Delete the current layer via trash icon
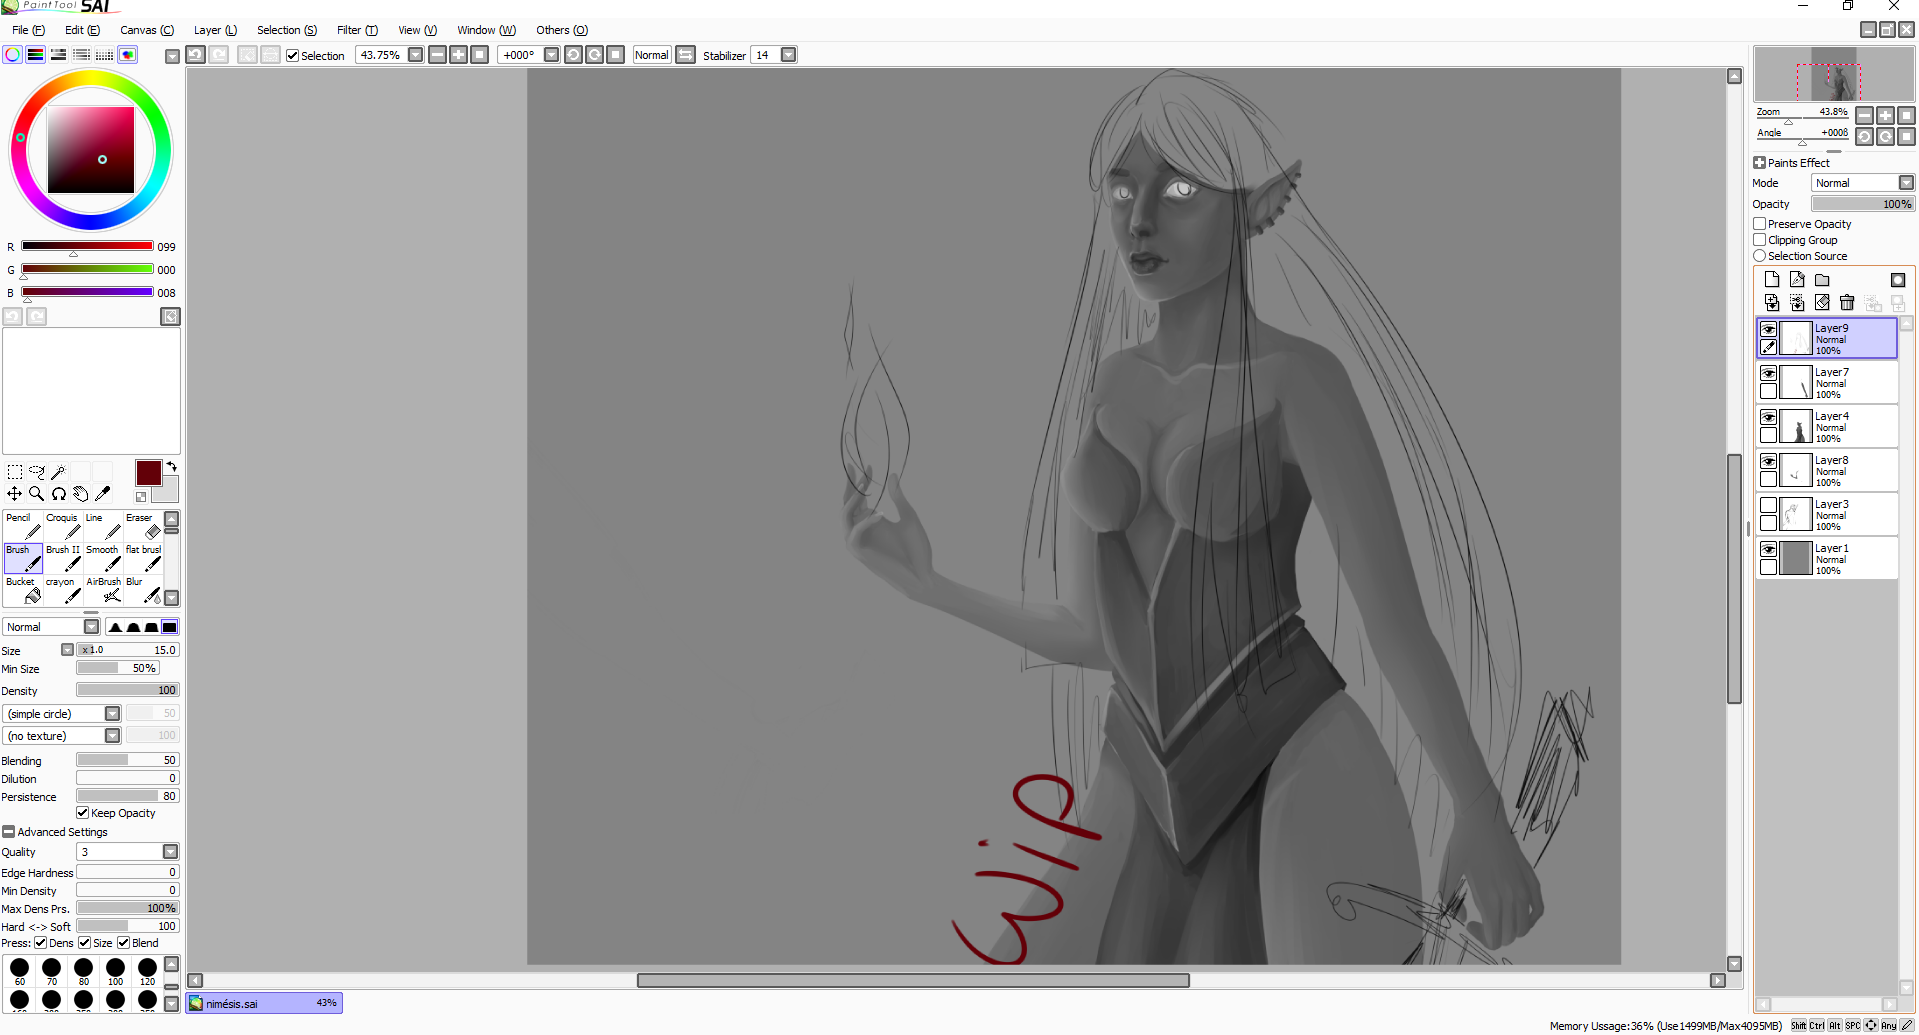 pos(1847,302)
